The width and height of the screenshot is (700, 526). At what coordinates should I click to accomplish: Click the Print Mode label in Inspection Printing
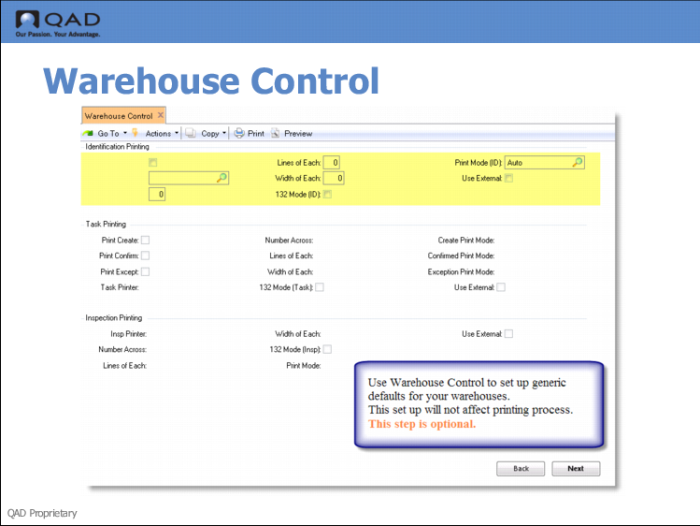[304, 366]
